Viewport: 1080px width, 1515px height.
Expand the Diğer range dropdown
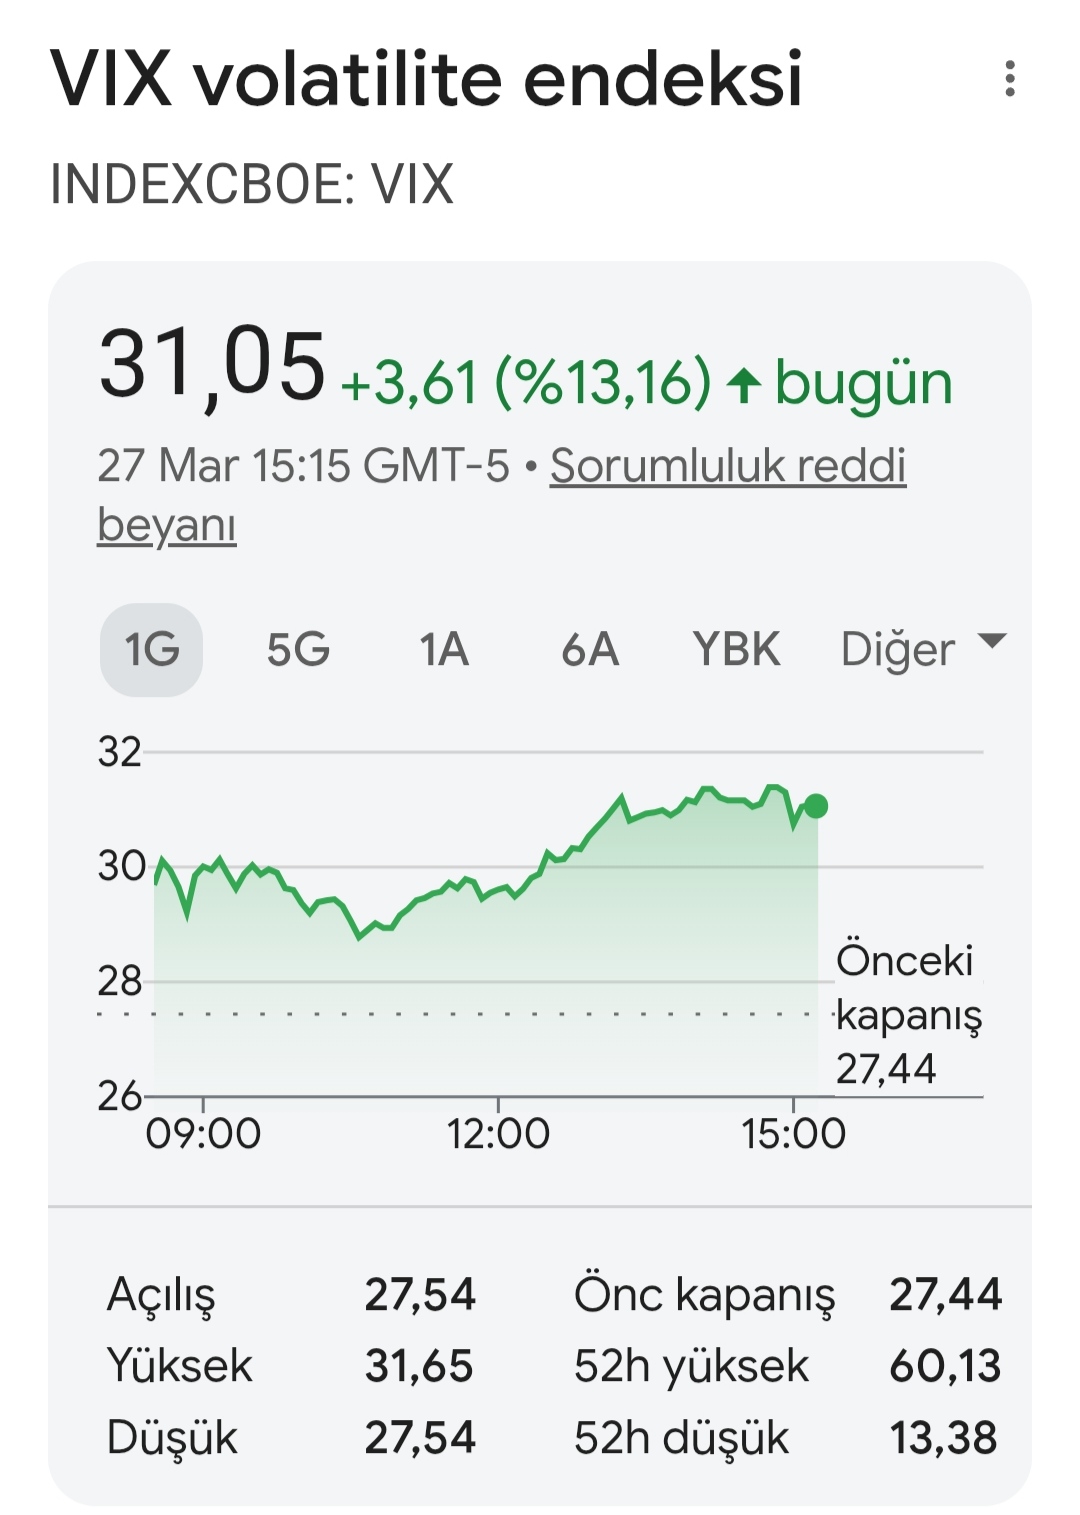[x=922, y=650]
